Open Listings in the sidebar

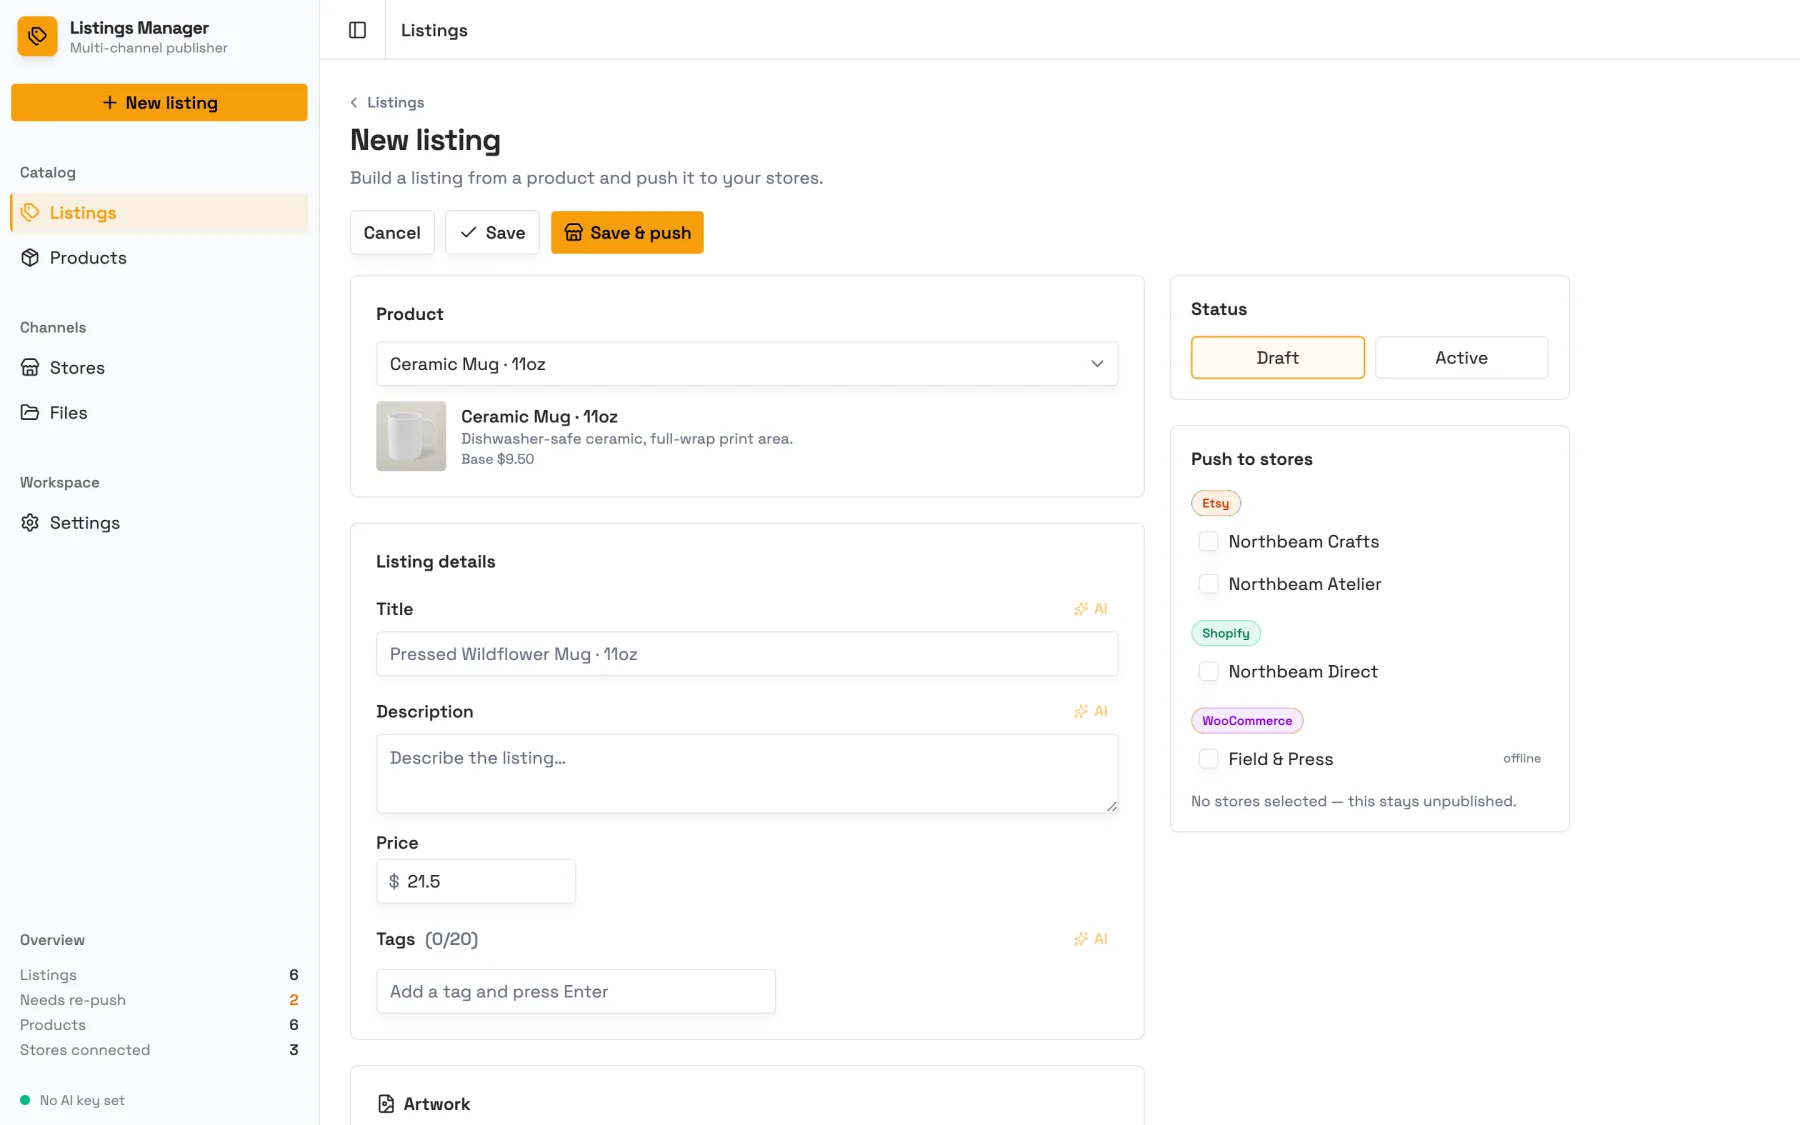(x=160, y=212)
